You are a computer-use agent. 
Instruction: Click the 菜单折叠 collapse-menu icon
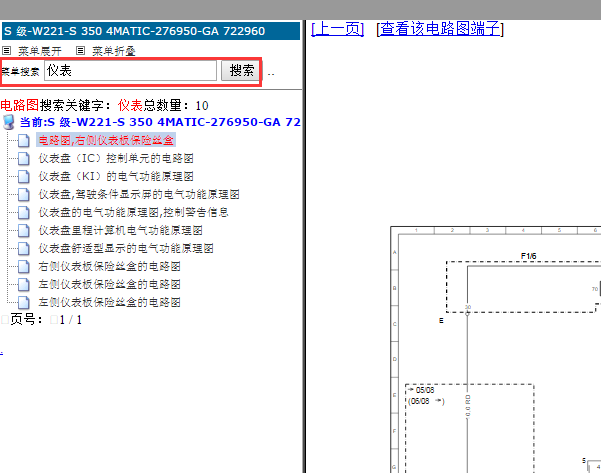(x=80, y=51)
